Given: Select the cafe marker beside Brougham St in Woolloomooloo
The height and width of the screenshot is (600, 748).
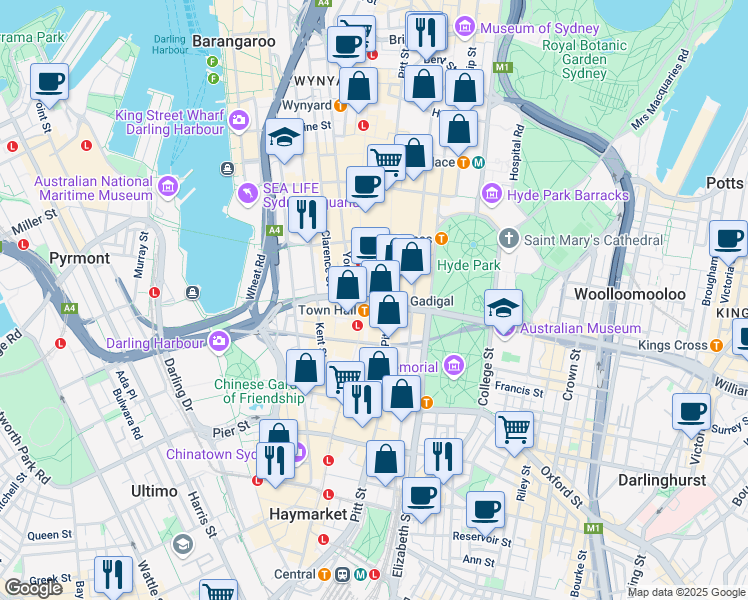Looking at the screenshot, I should tap(728, 241).
